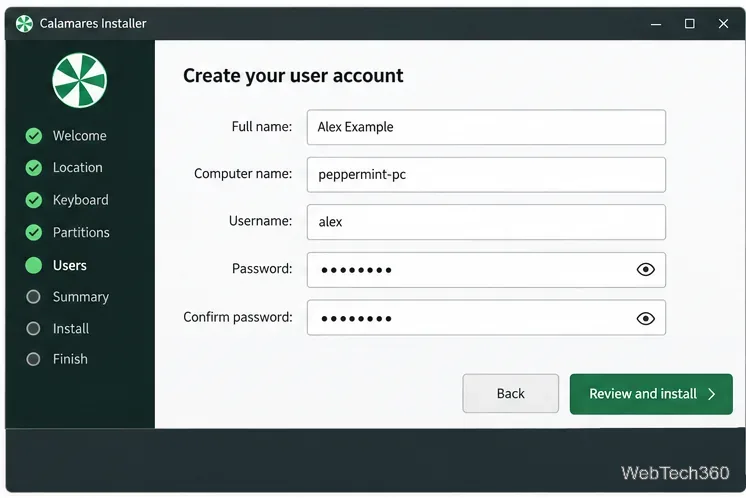Screen dimensions: 746x498
Task: Click the empty circle beside Summary
Action: coord(33,297)
